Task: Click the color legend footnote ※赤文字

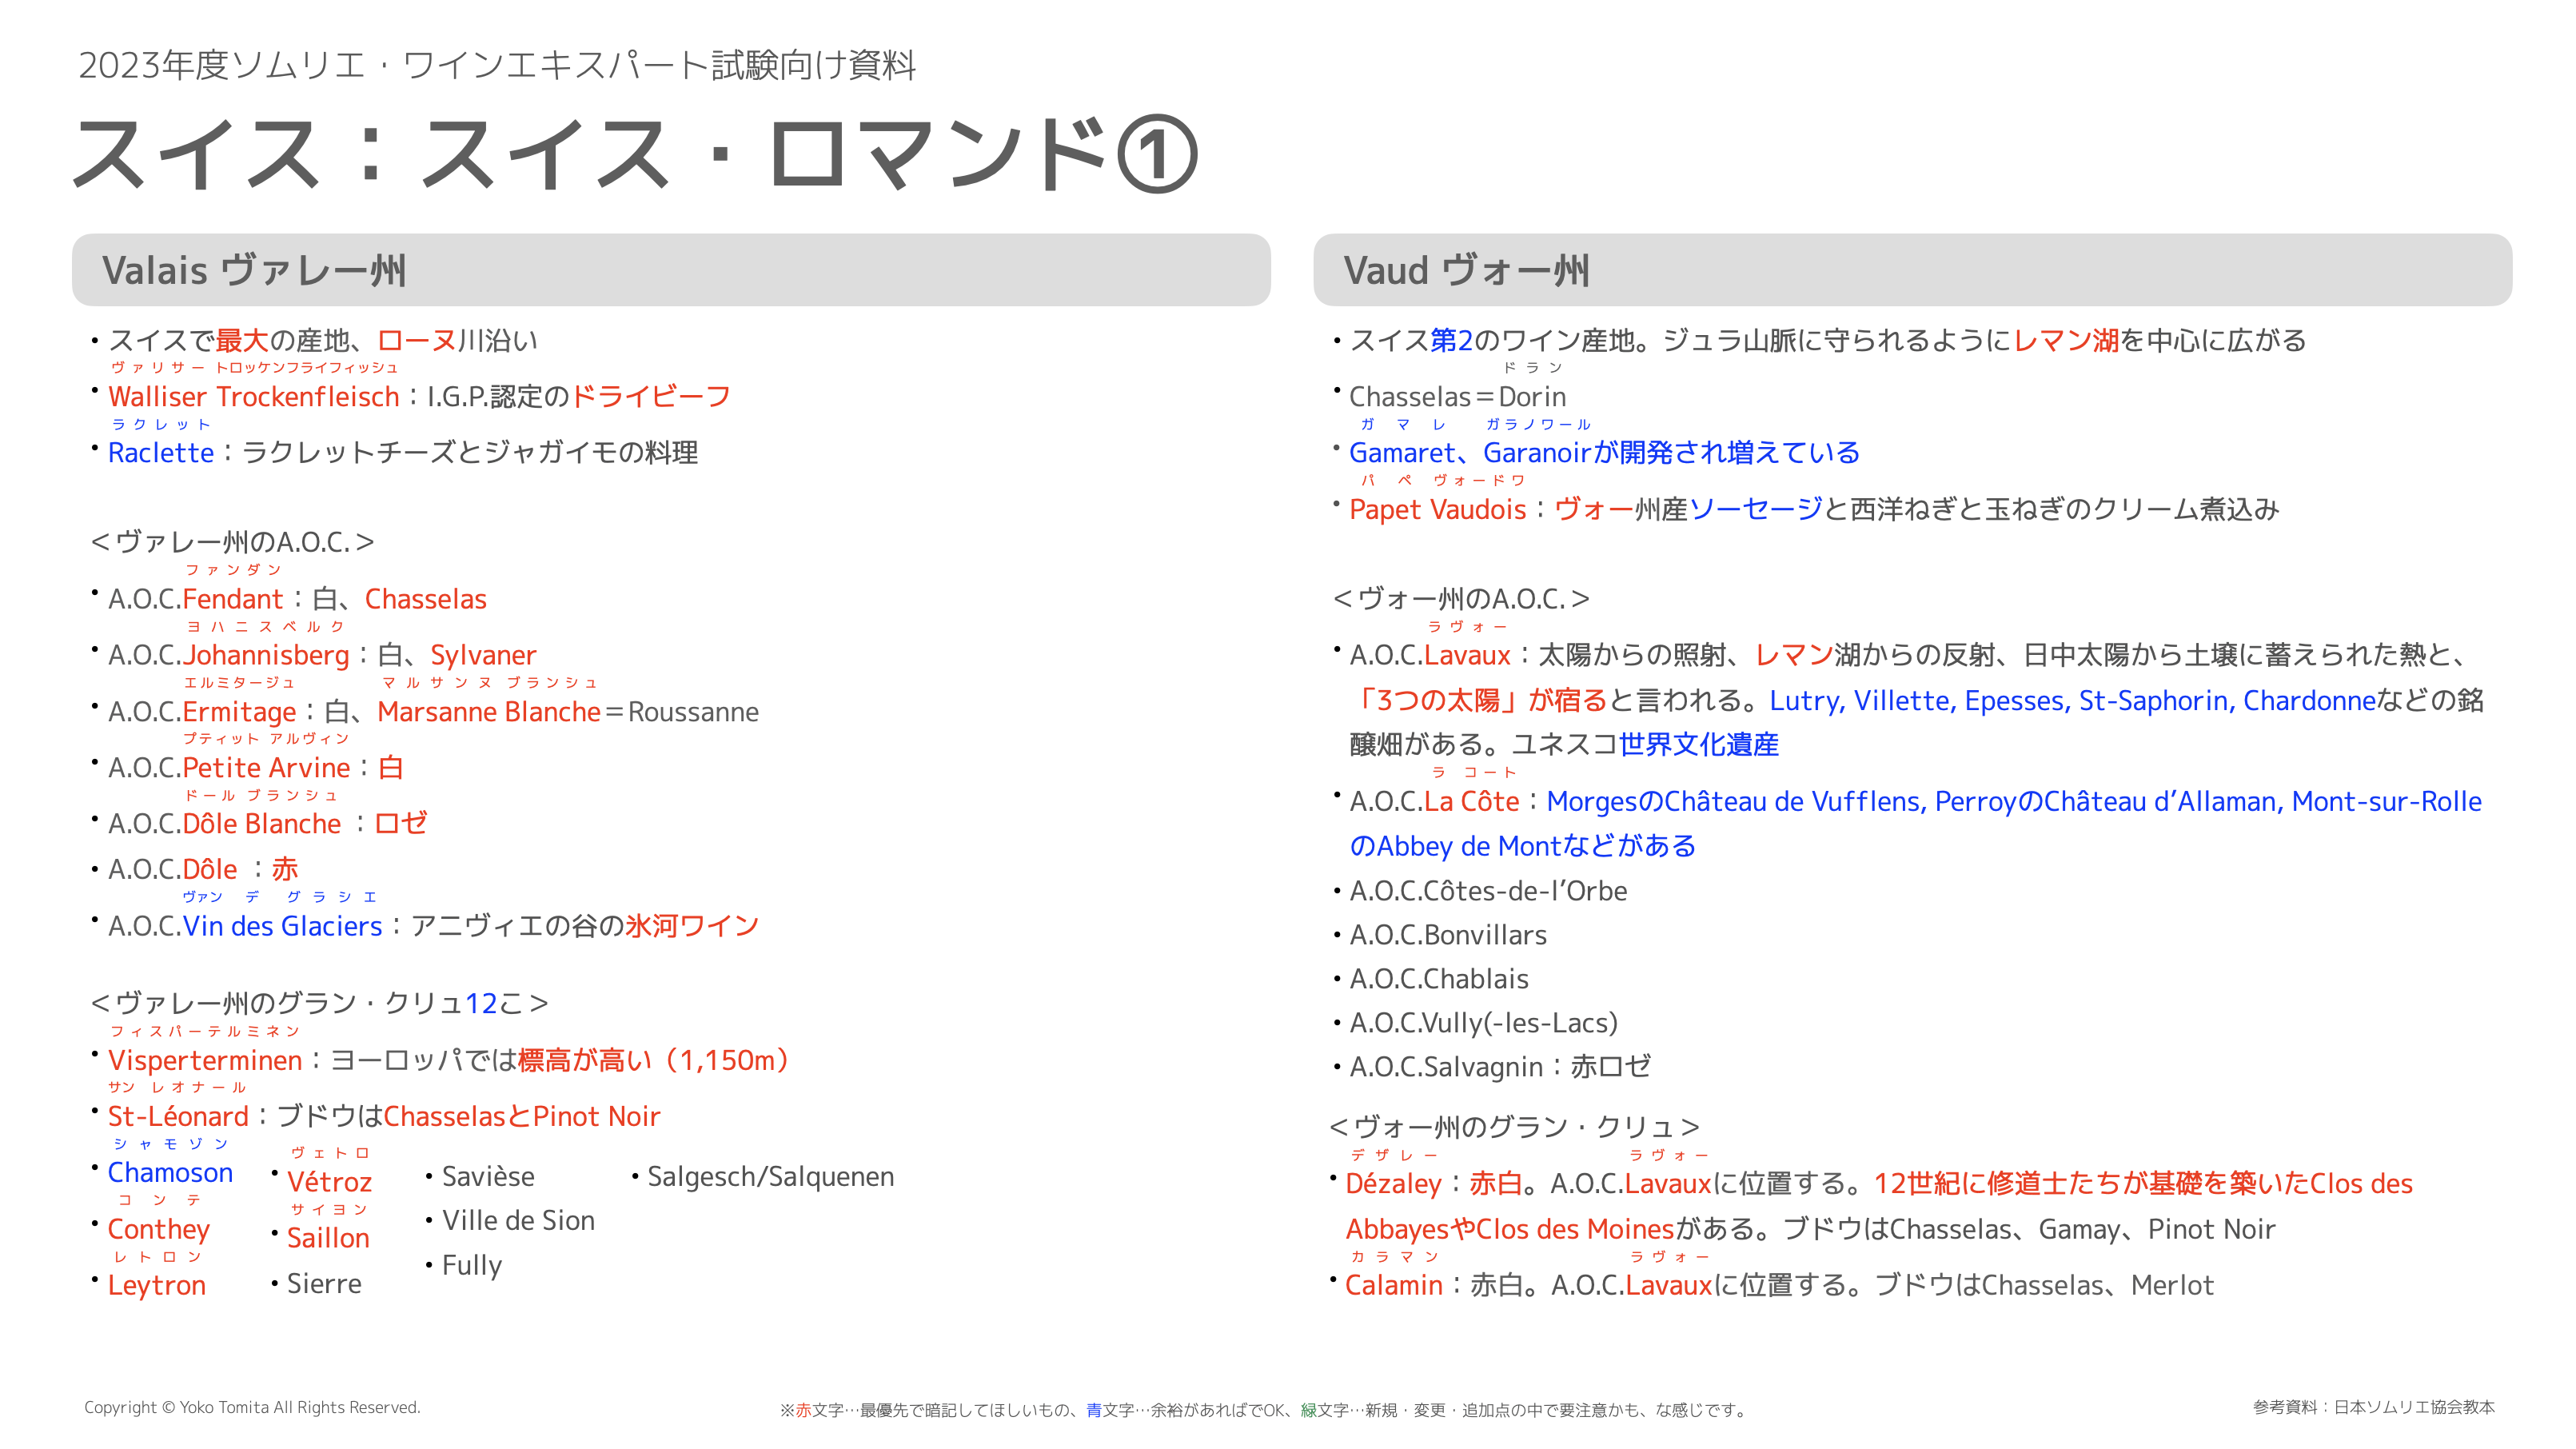Action: (x=1263, y=1410)
